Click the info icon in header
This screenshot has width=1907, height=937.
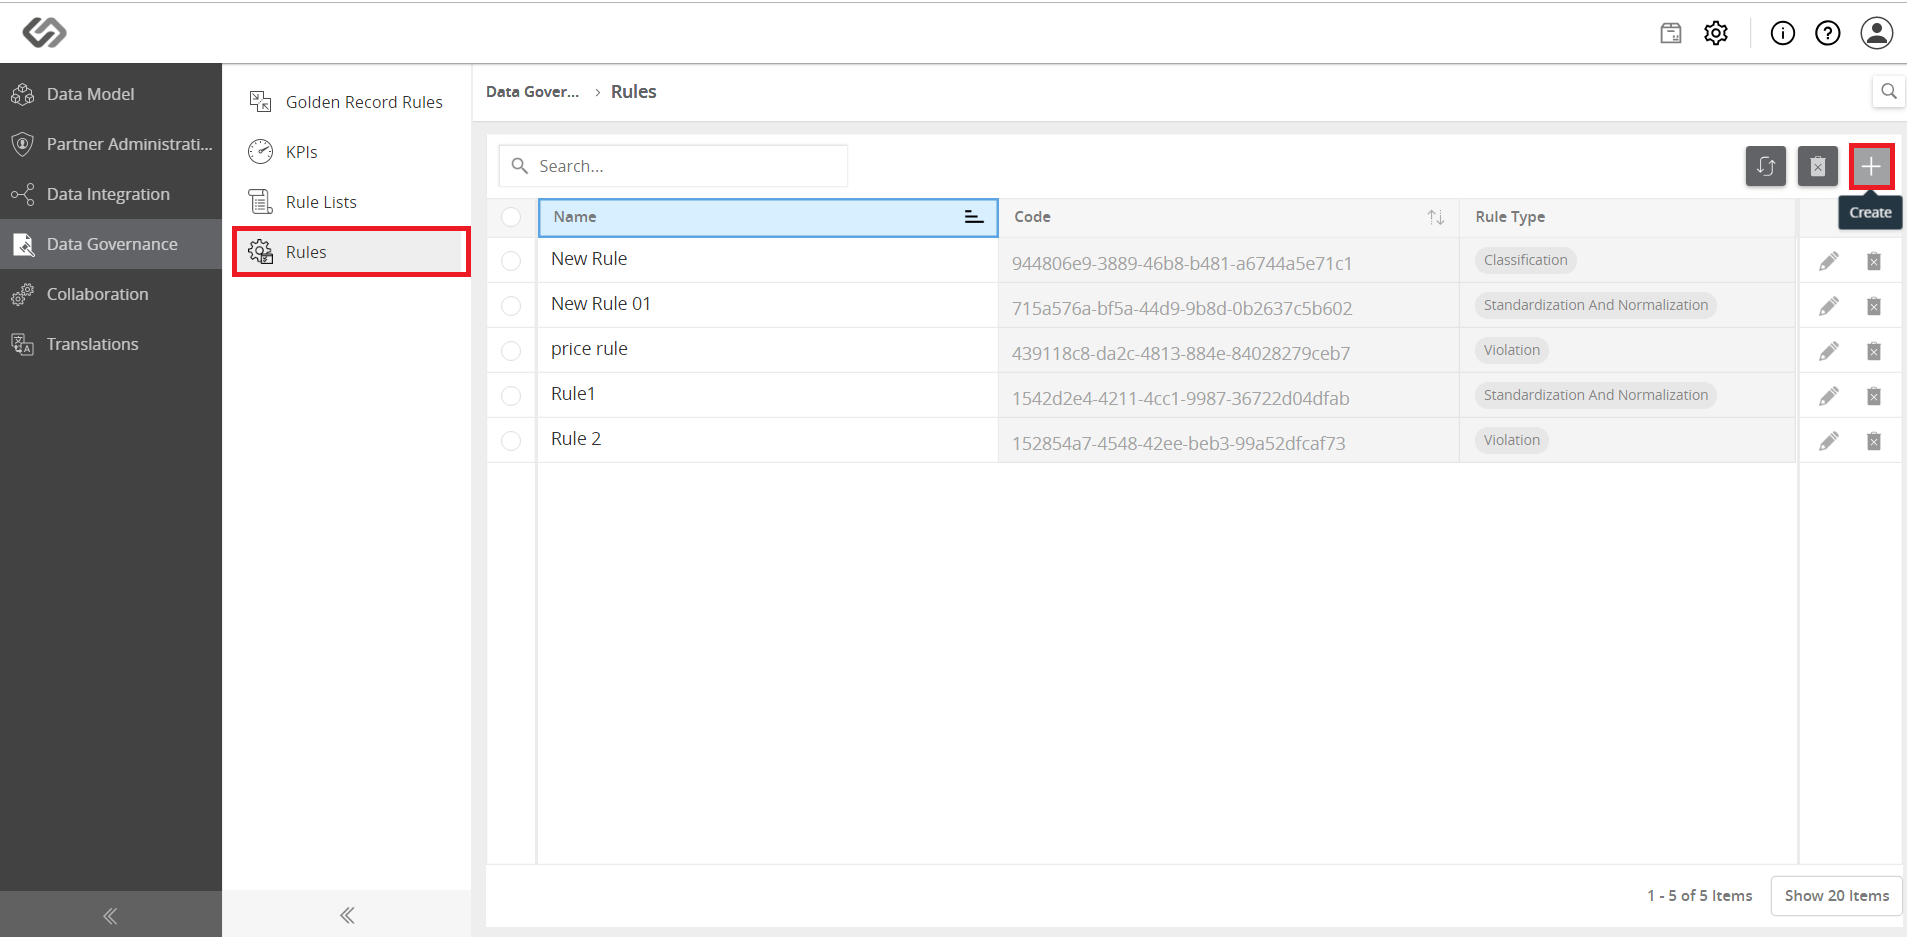coord(1783,33)
